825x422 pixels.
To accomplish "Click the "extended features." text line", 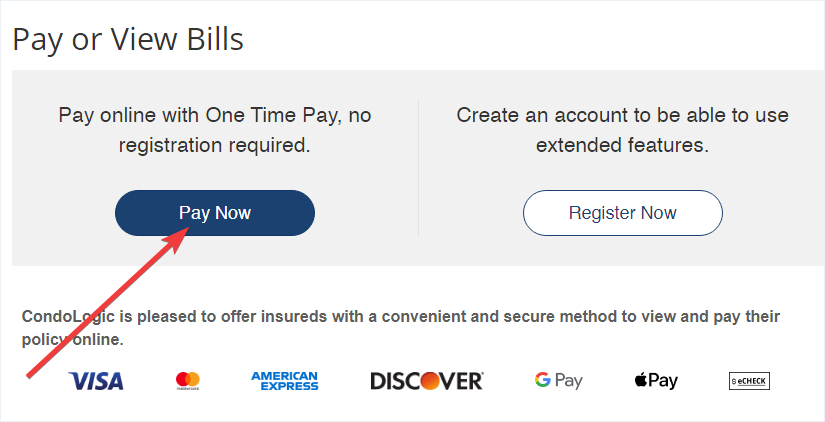I will pos(622,145).
